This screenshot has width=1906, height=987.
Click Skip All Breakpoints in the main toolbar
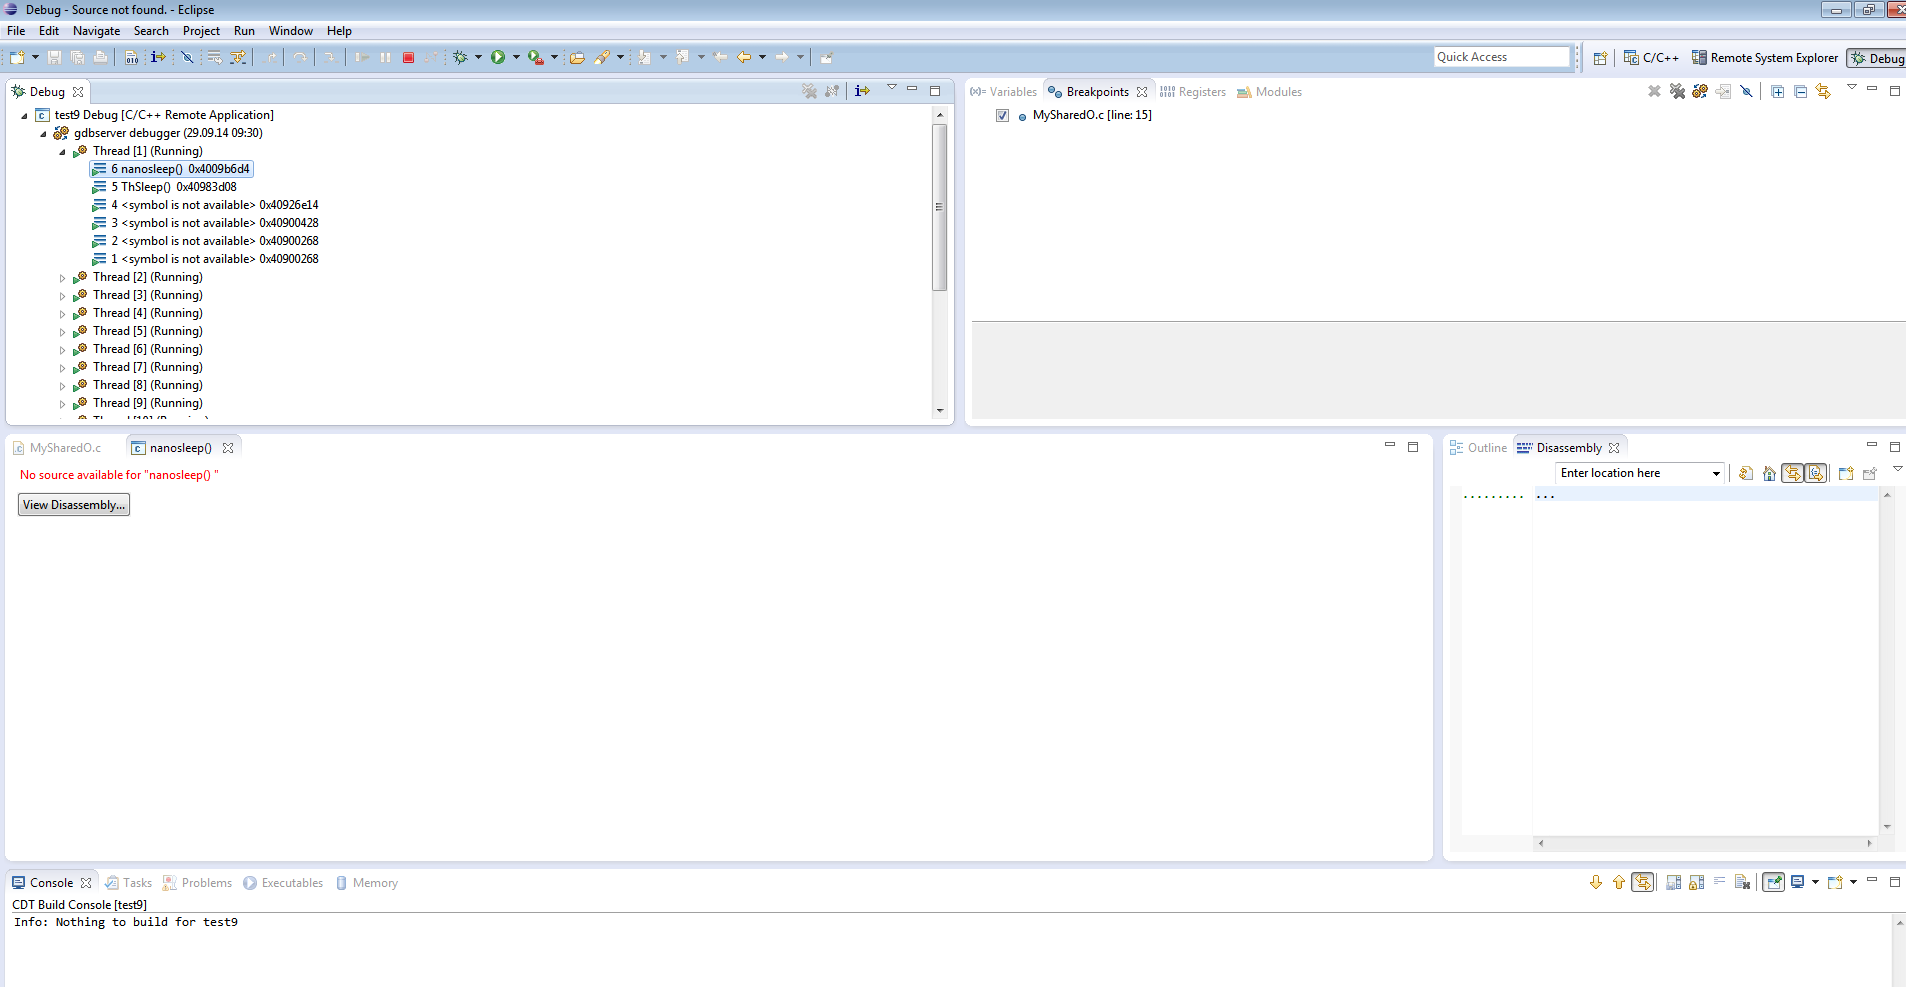(187, 58)
